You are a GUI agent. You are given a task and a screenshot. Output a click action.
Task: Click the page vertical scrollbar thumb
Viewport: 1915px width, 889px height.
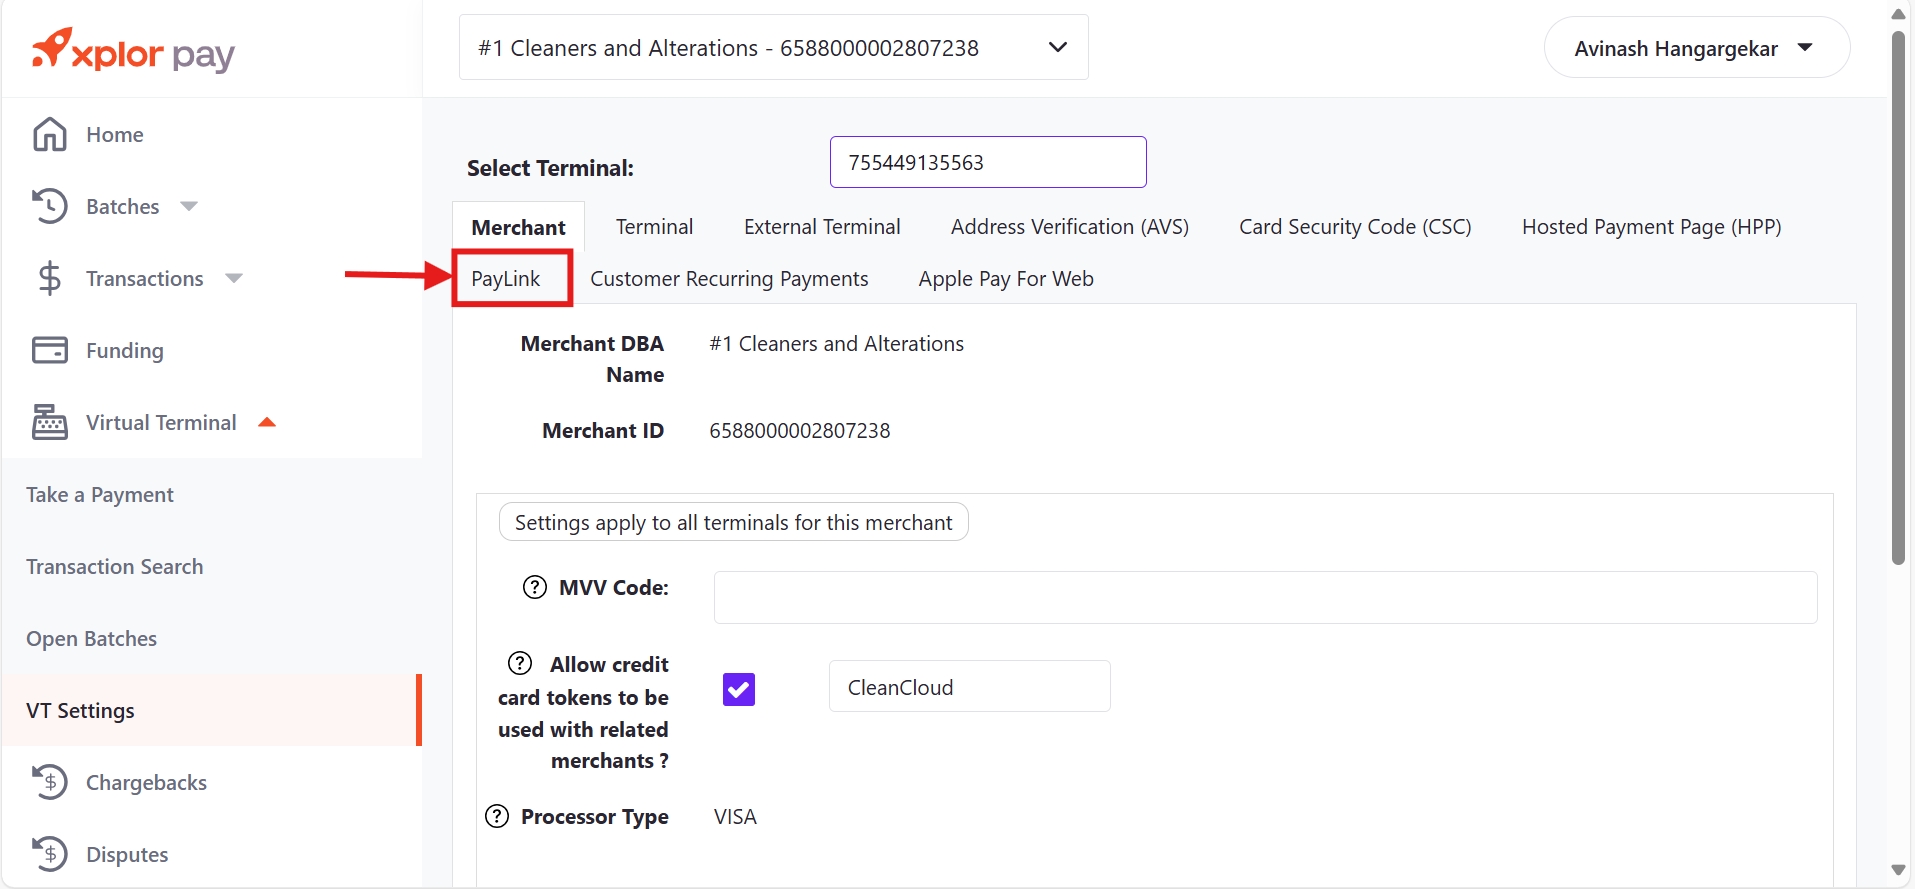[1898, 300]
